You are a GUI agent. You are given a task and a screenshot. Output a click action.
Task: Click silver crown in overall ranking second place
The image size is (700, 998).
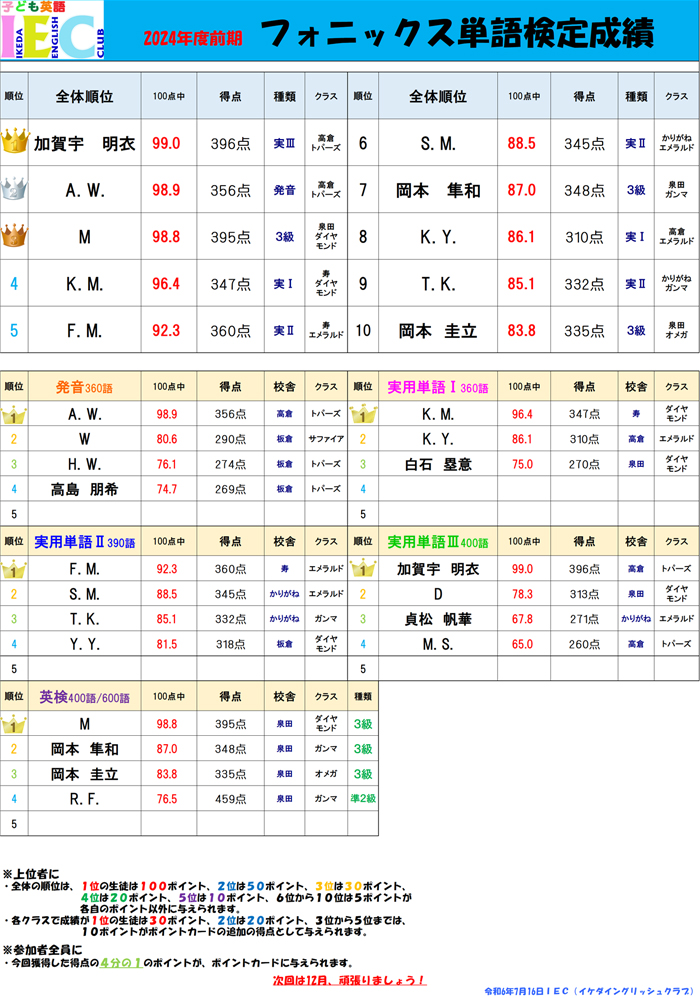(x=15, y=189)
